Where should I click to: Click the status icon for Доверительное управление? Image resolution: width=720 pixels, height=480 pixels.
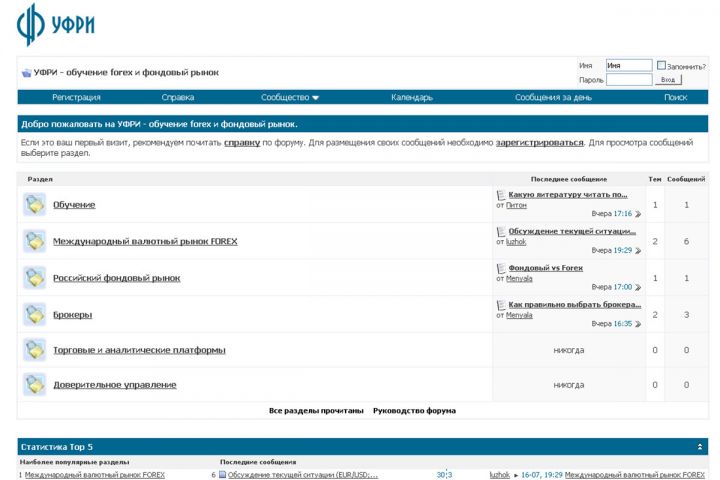(x=35, y=385)
